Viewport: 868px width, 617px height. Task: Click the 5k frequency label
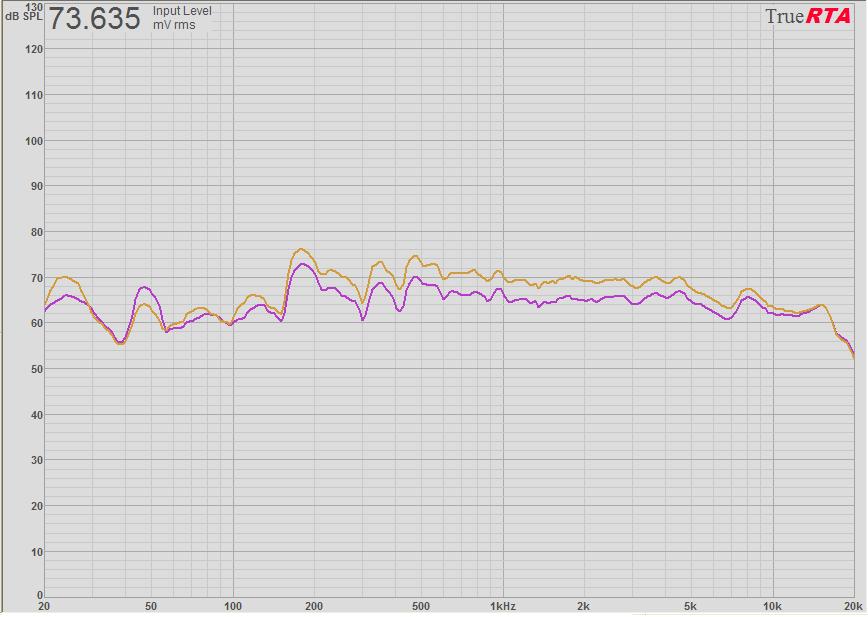690,606
